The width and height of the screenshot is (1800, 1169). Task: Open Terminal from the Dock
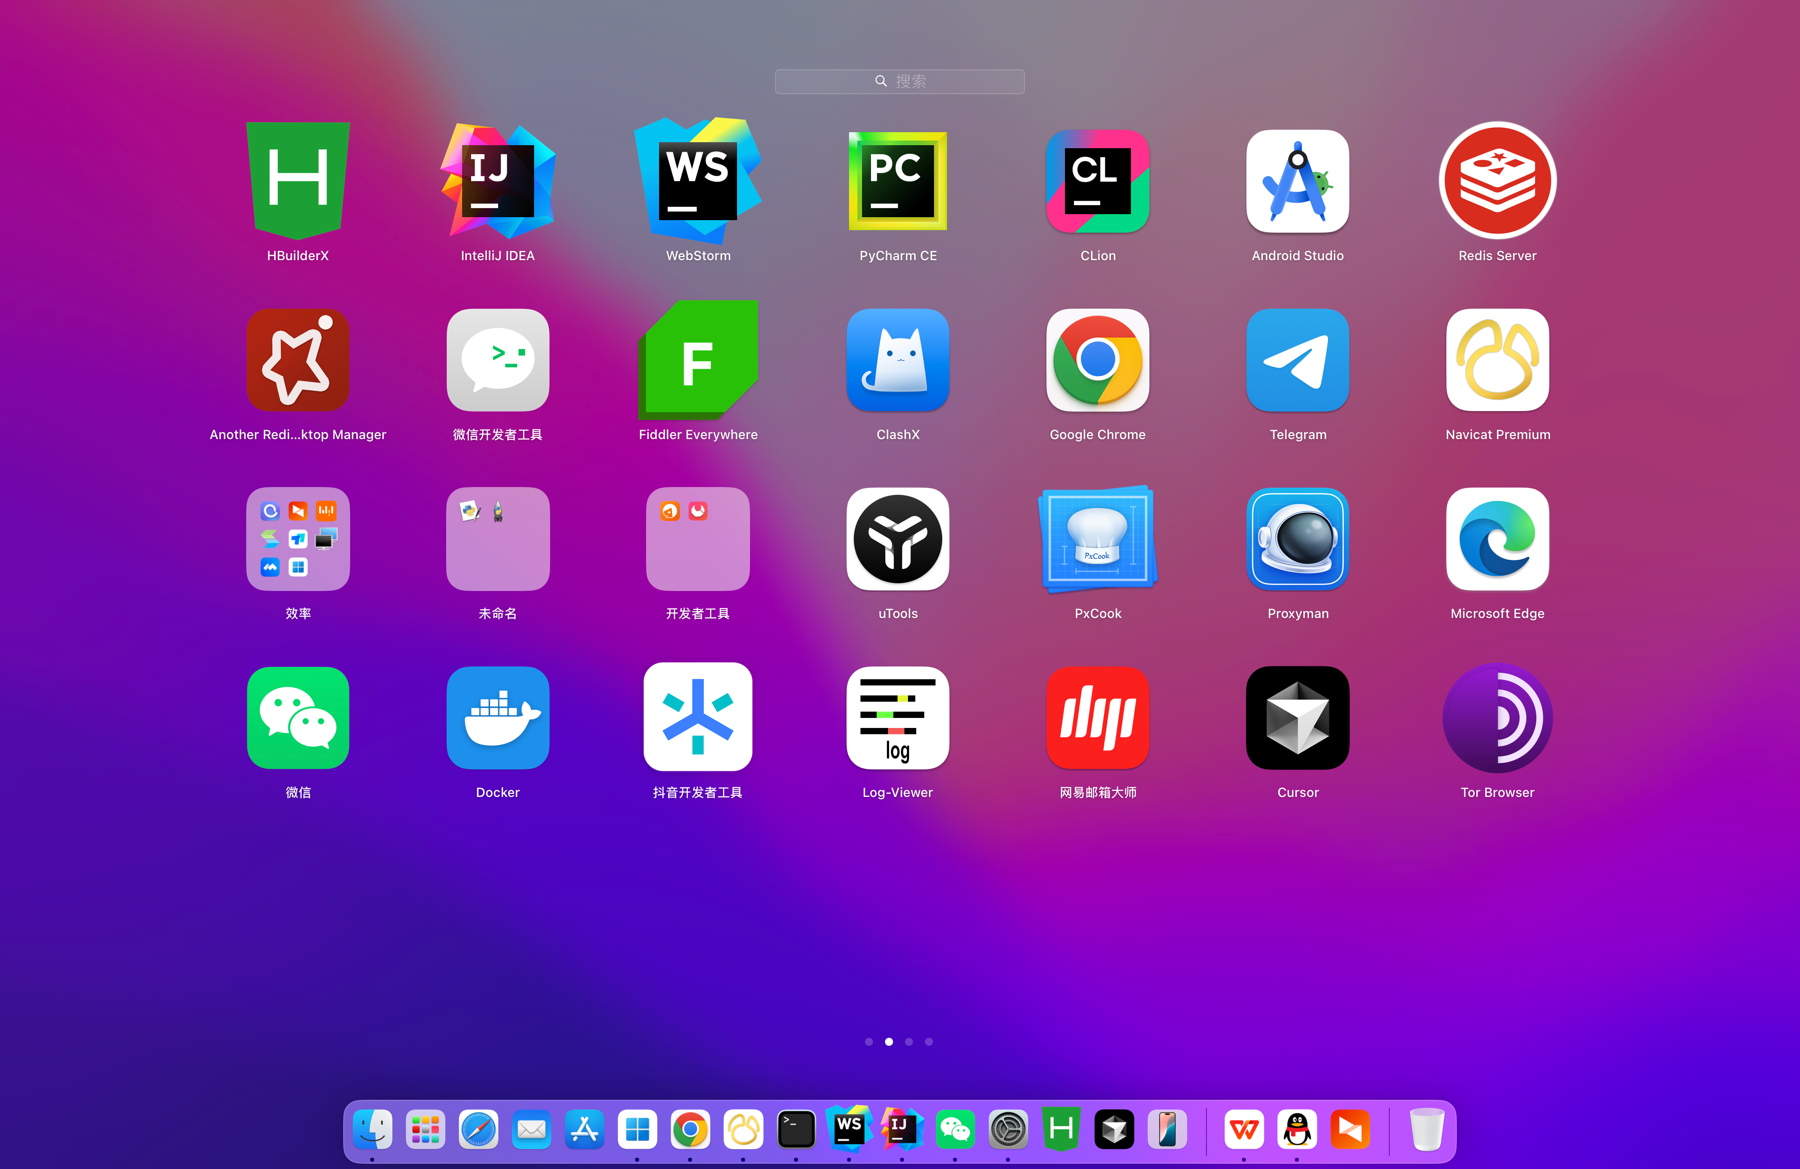pos(796,1130)
